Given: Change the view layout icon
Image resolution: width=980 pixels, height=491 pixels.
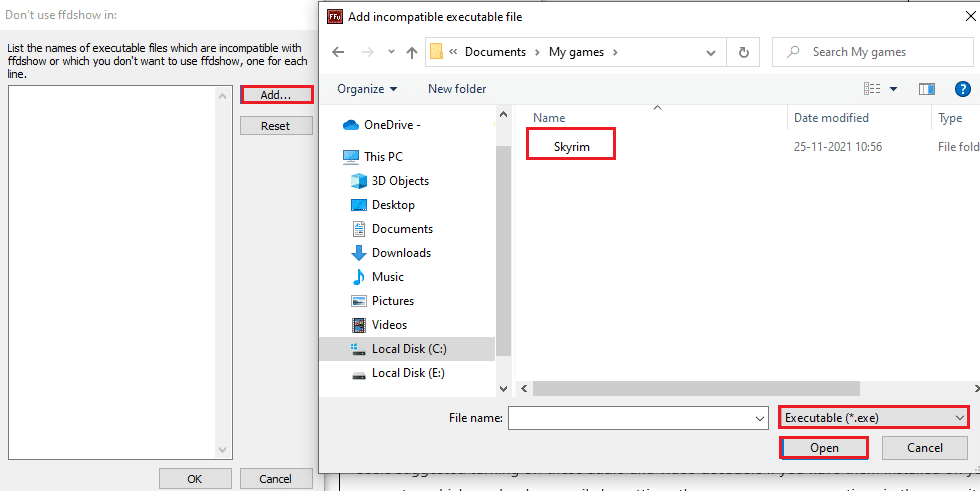Looking at the screenshot, I should pos(872,89).
